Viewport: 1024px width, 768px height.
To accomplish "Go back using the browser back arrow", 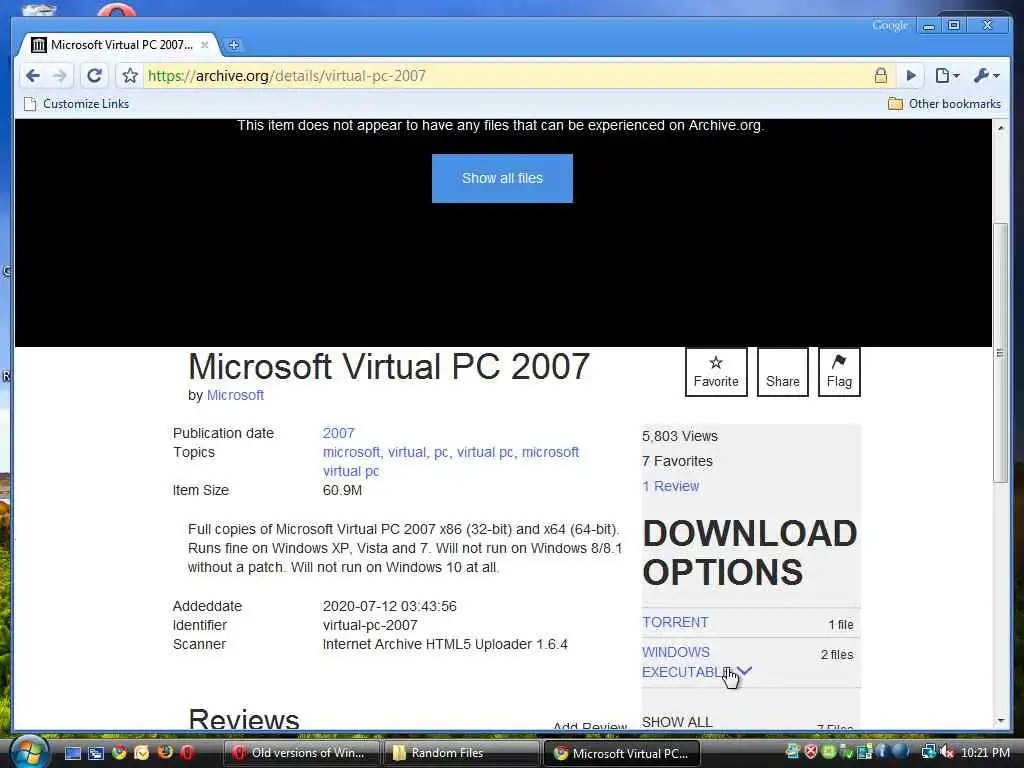I will coord(33,76).
